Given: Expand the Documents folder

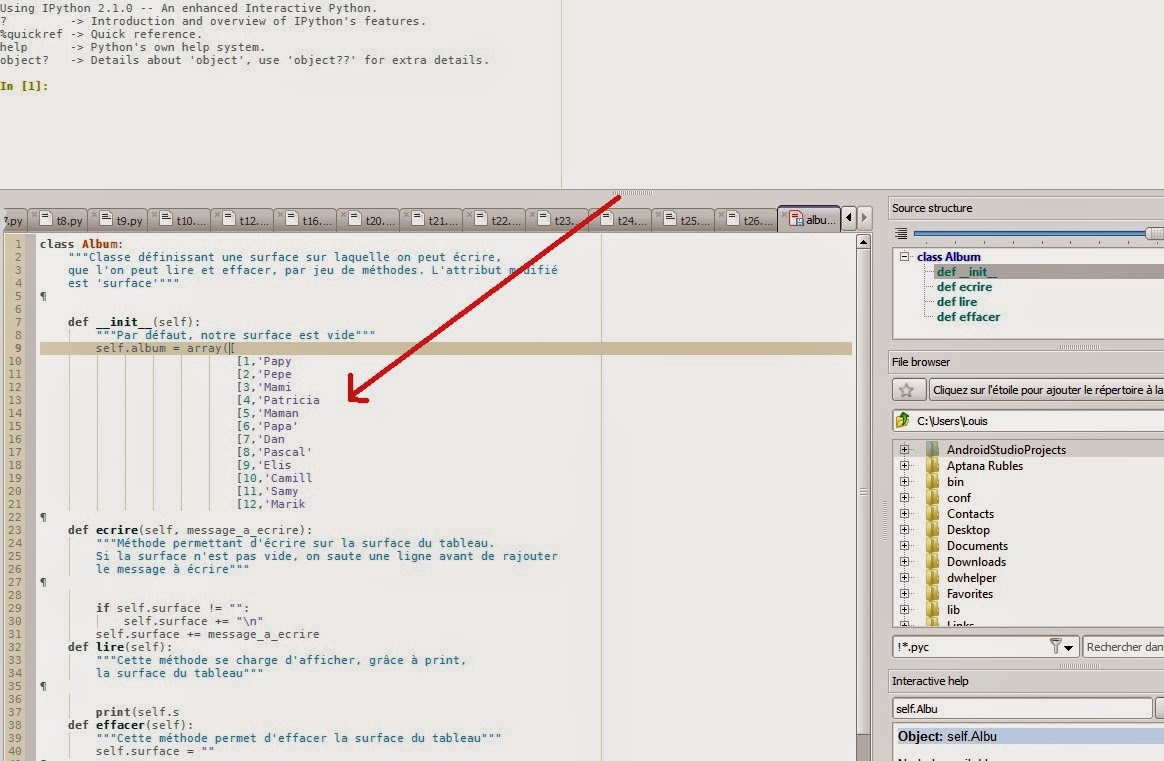Looking at the screenshot, I should pos(904,545).
